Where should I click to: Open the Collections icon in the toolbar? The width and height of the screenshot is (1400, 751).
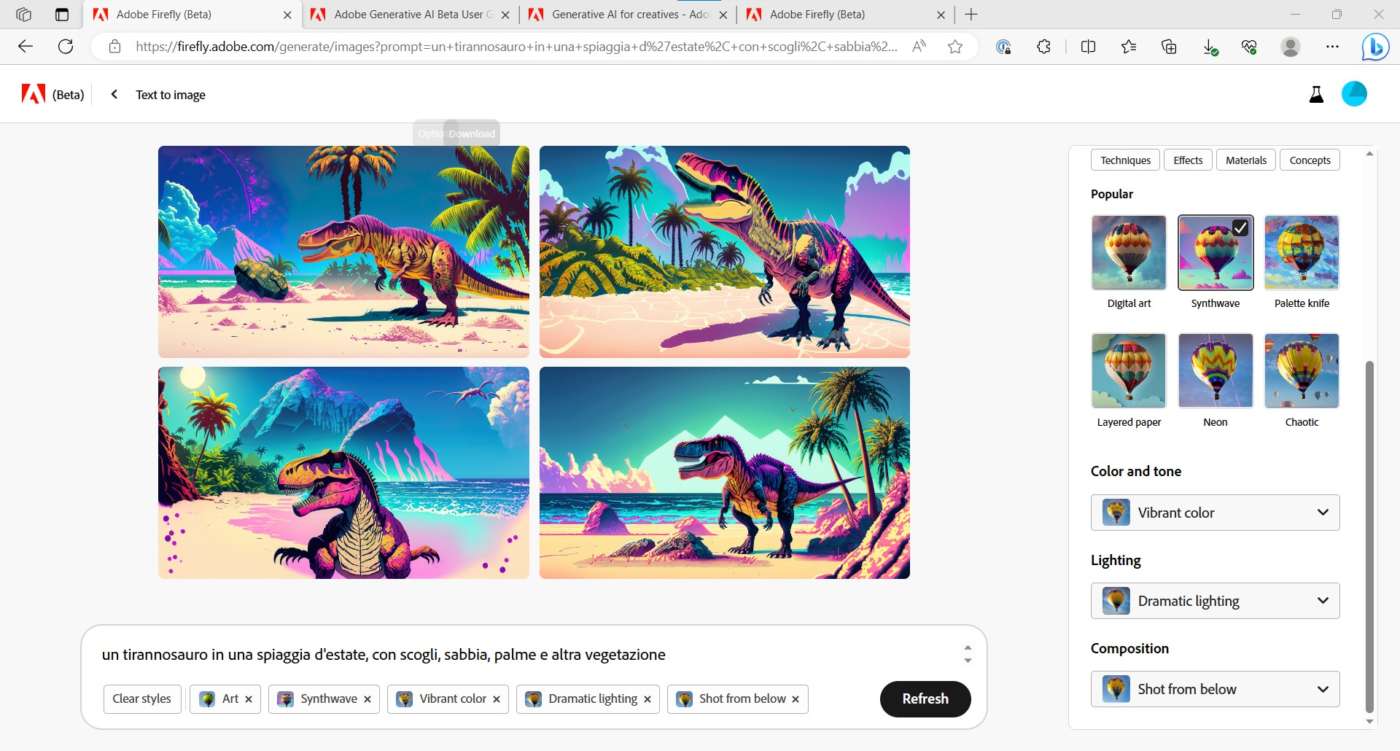[1169, 46]
